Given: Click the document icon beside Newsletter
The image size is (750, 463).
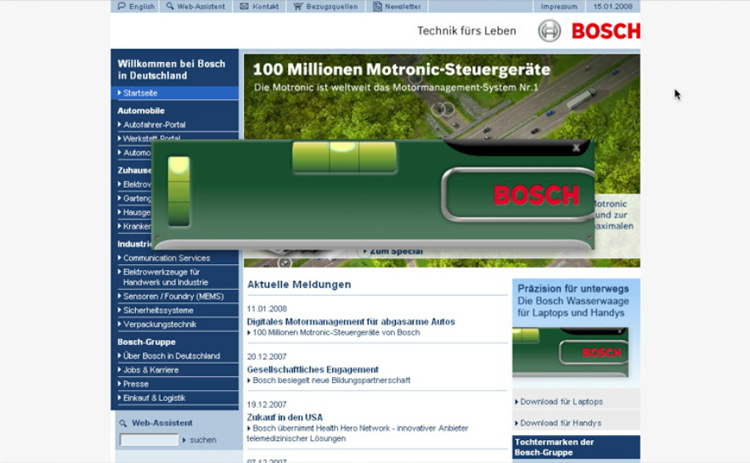Looking at the screenshot, I should (x=377, y=6).
